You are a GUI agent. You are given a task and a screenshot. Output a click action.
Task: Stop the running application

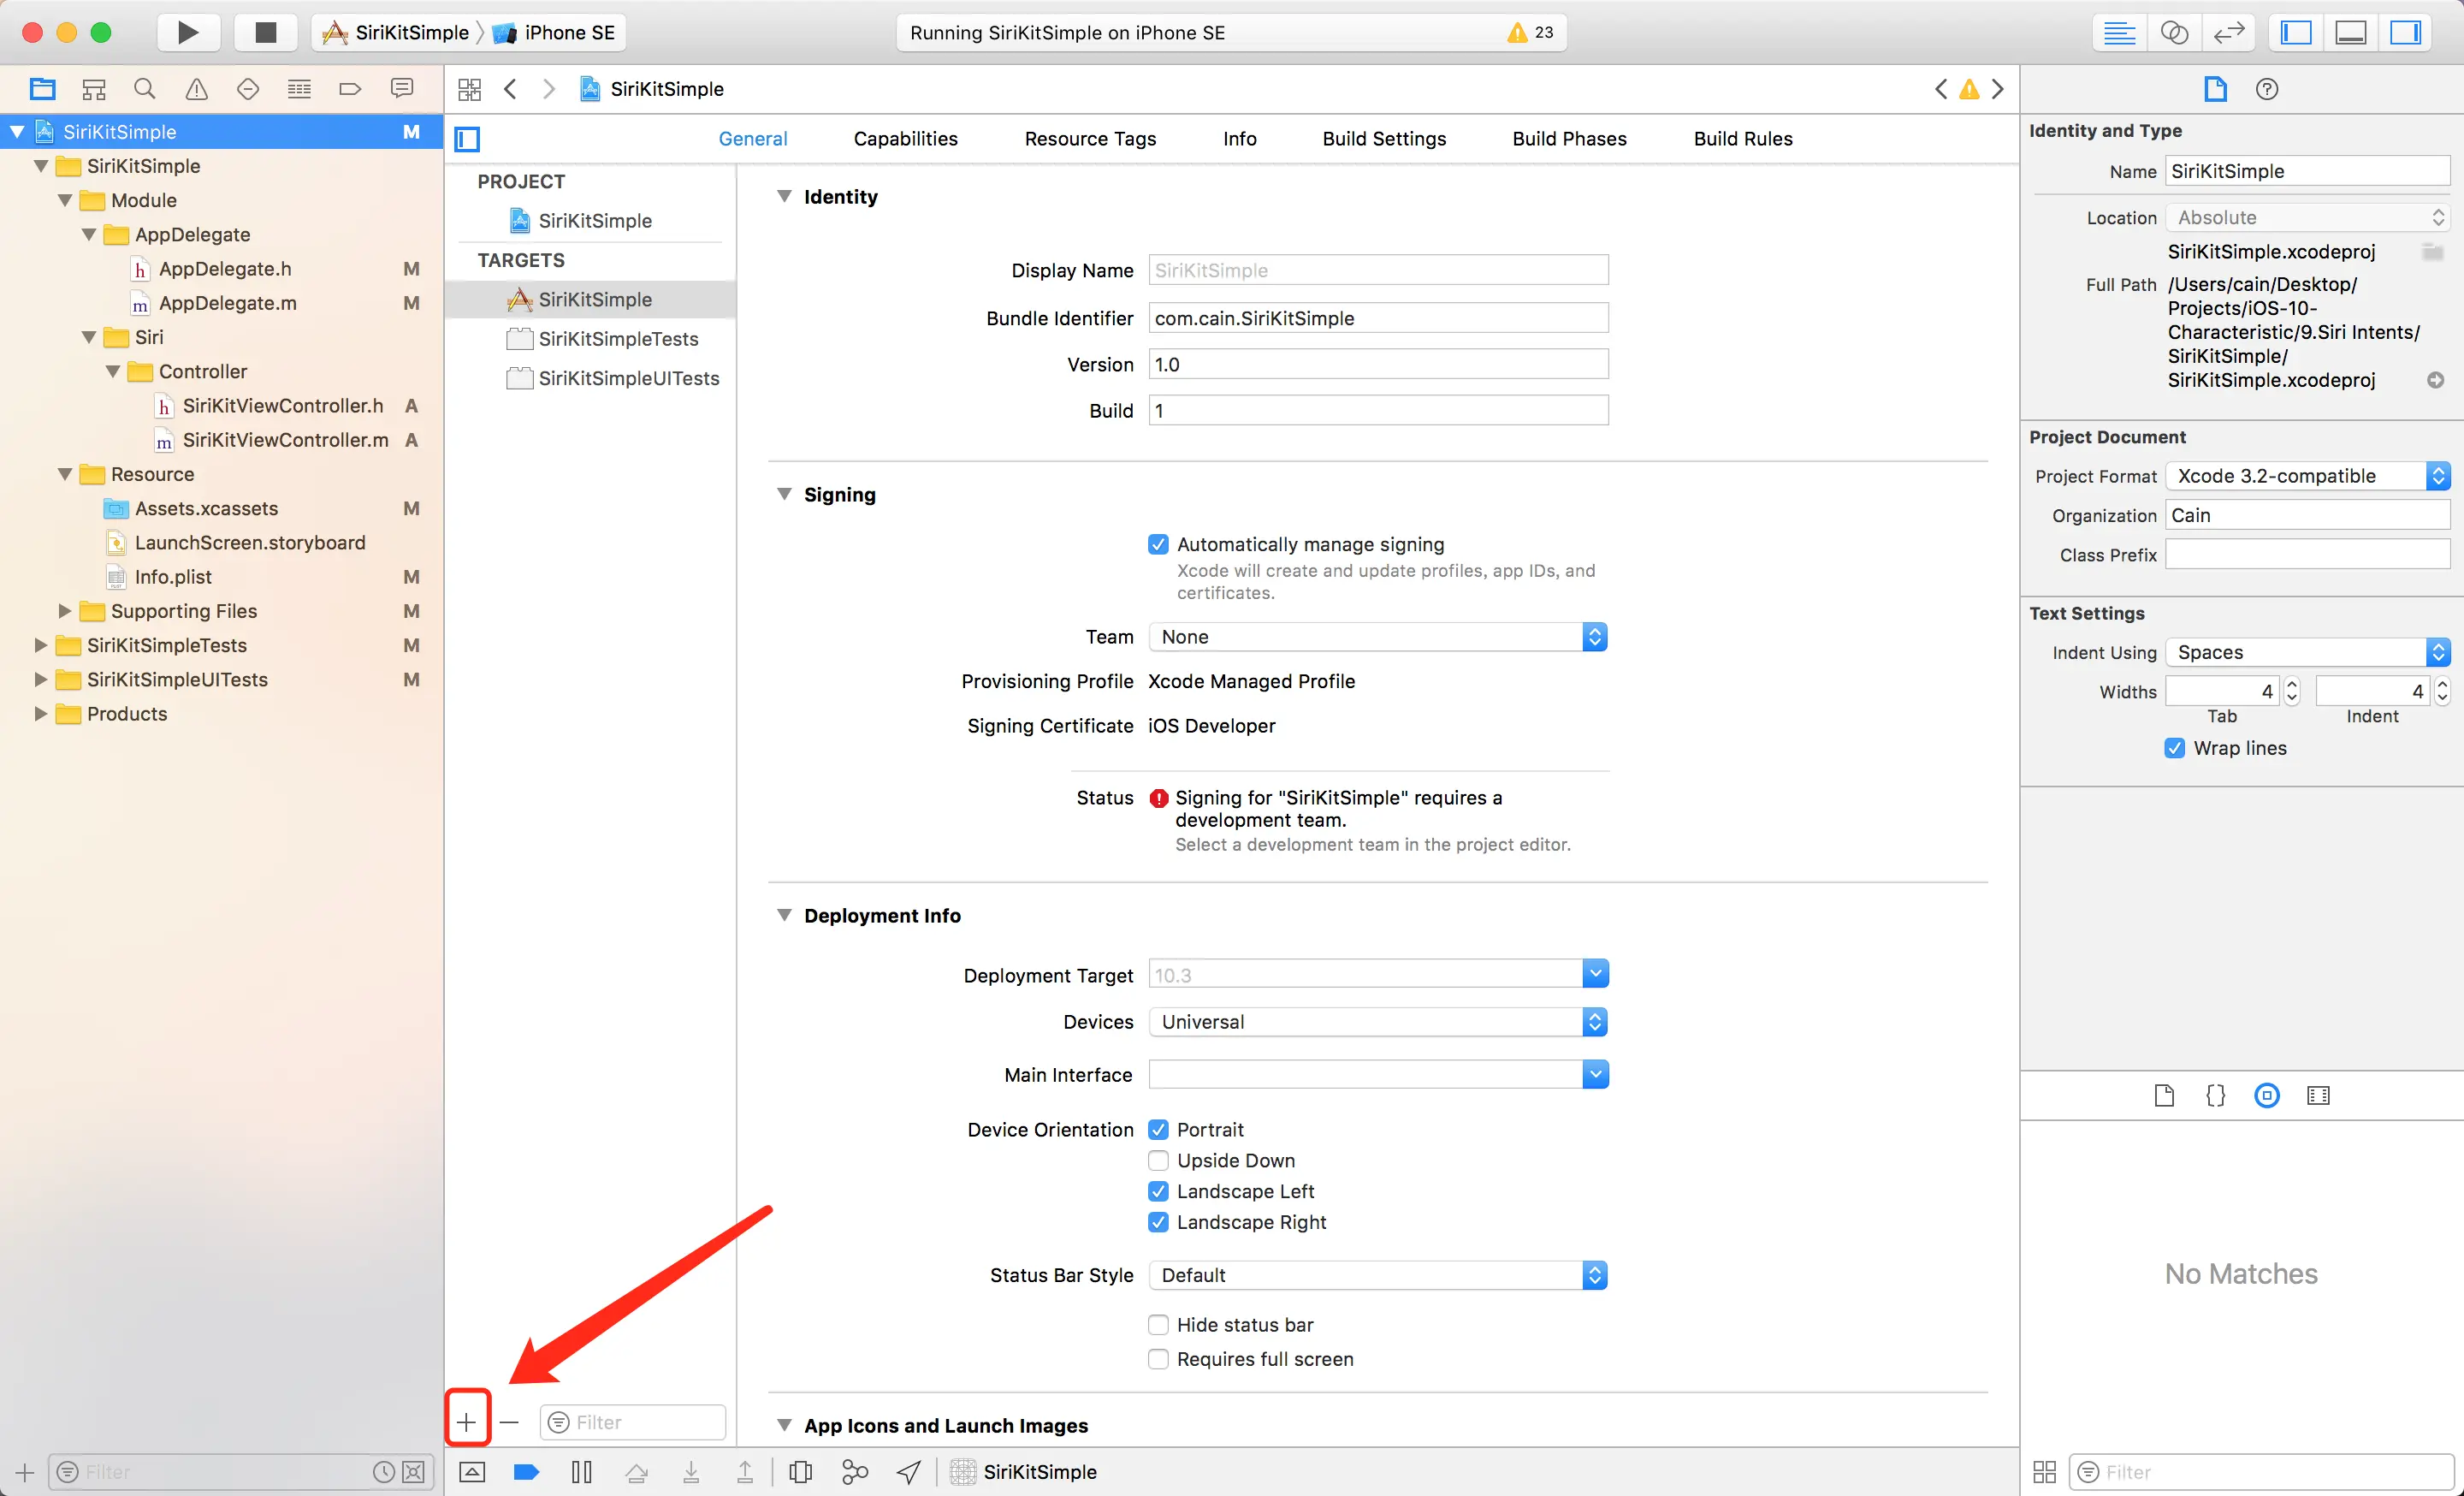coord(265,32)
